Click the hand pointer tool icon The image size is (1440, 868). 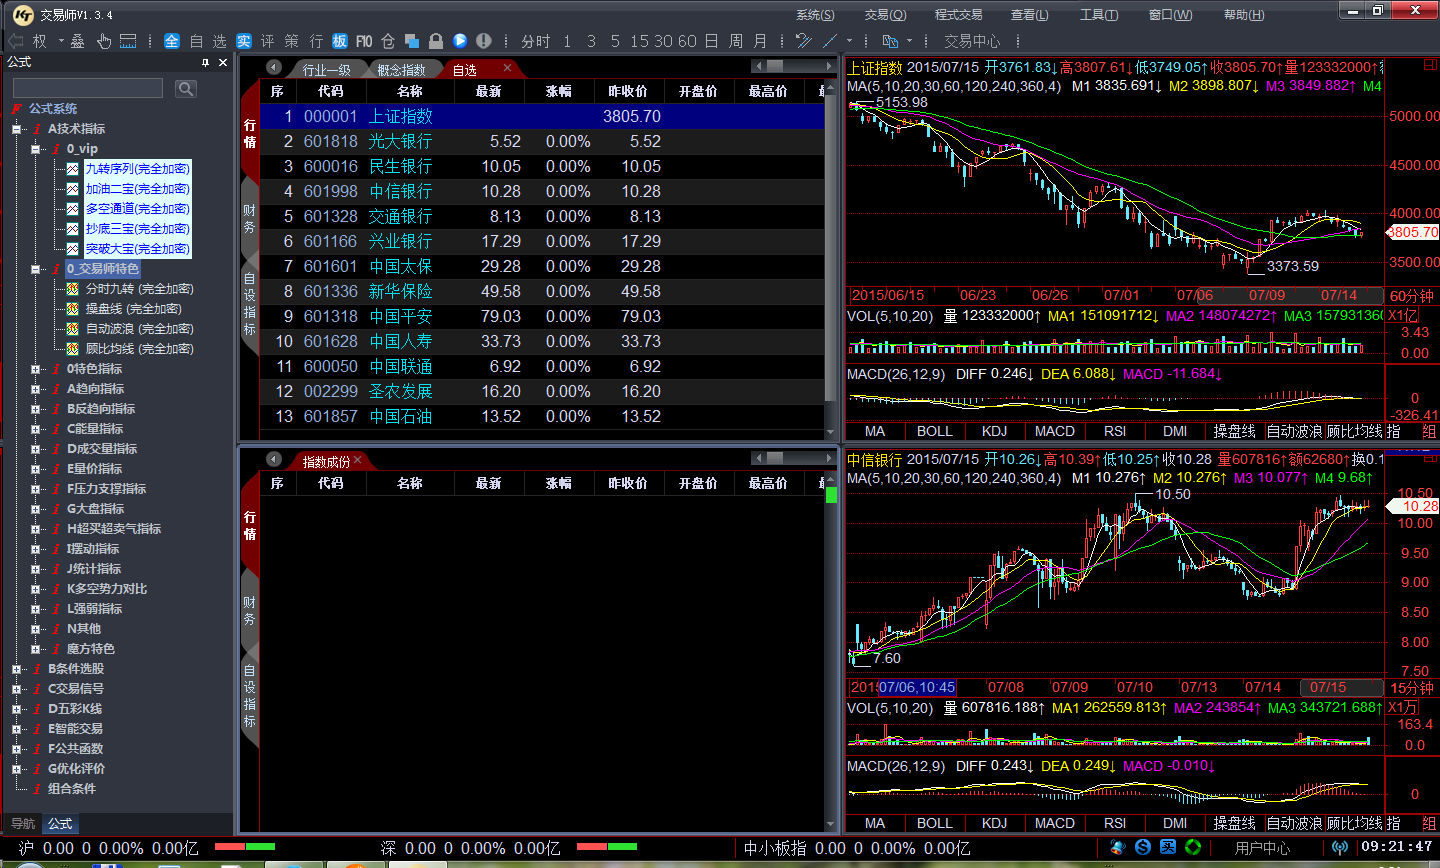click(103, 41)
